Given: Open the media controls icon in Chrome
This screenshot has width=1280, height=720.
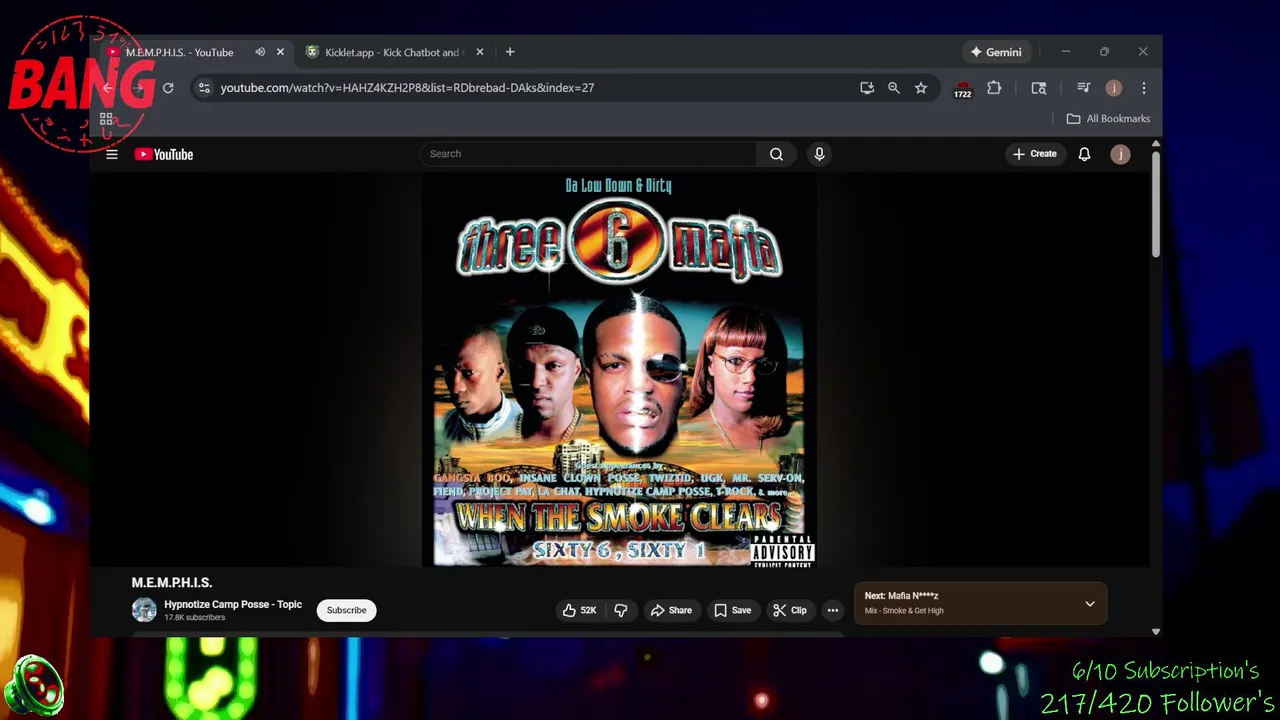Looking at the screenshot, I should pyautogui.click(x=1083, y=88).
